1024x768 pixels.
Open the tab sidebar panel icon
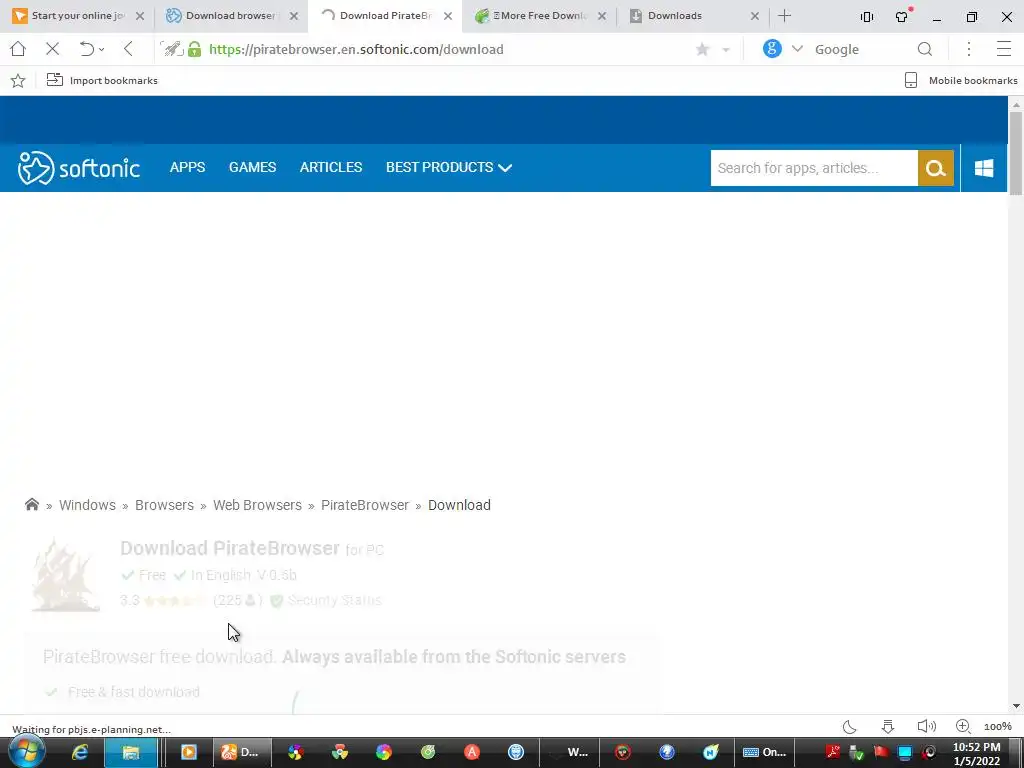(867, 17)
